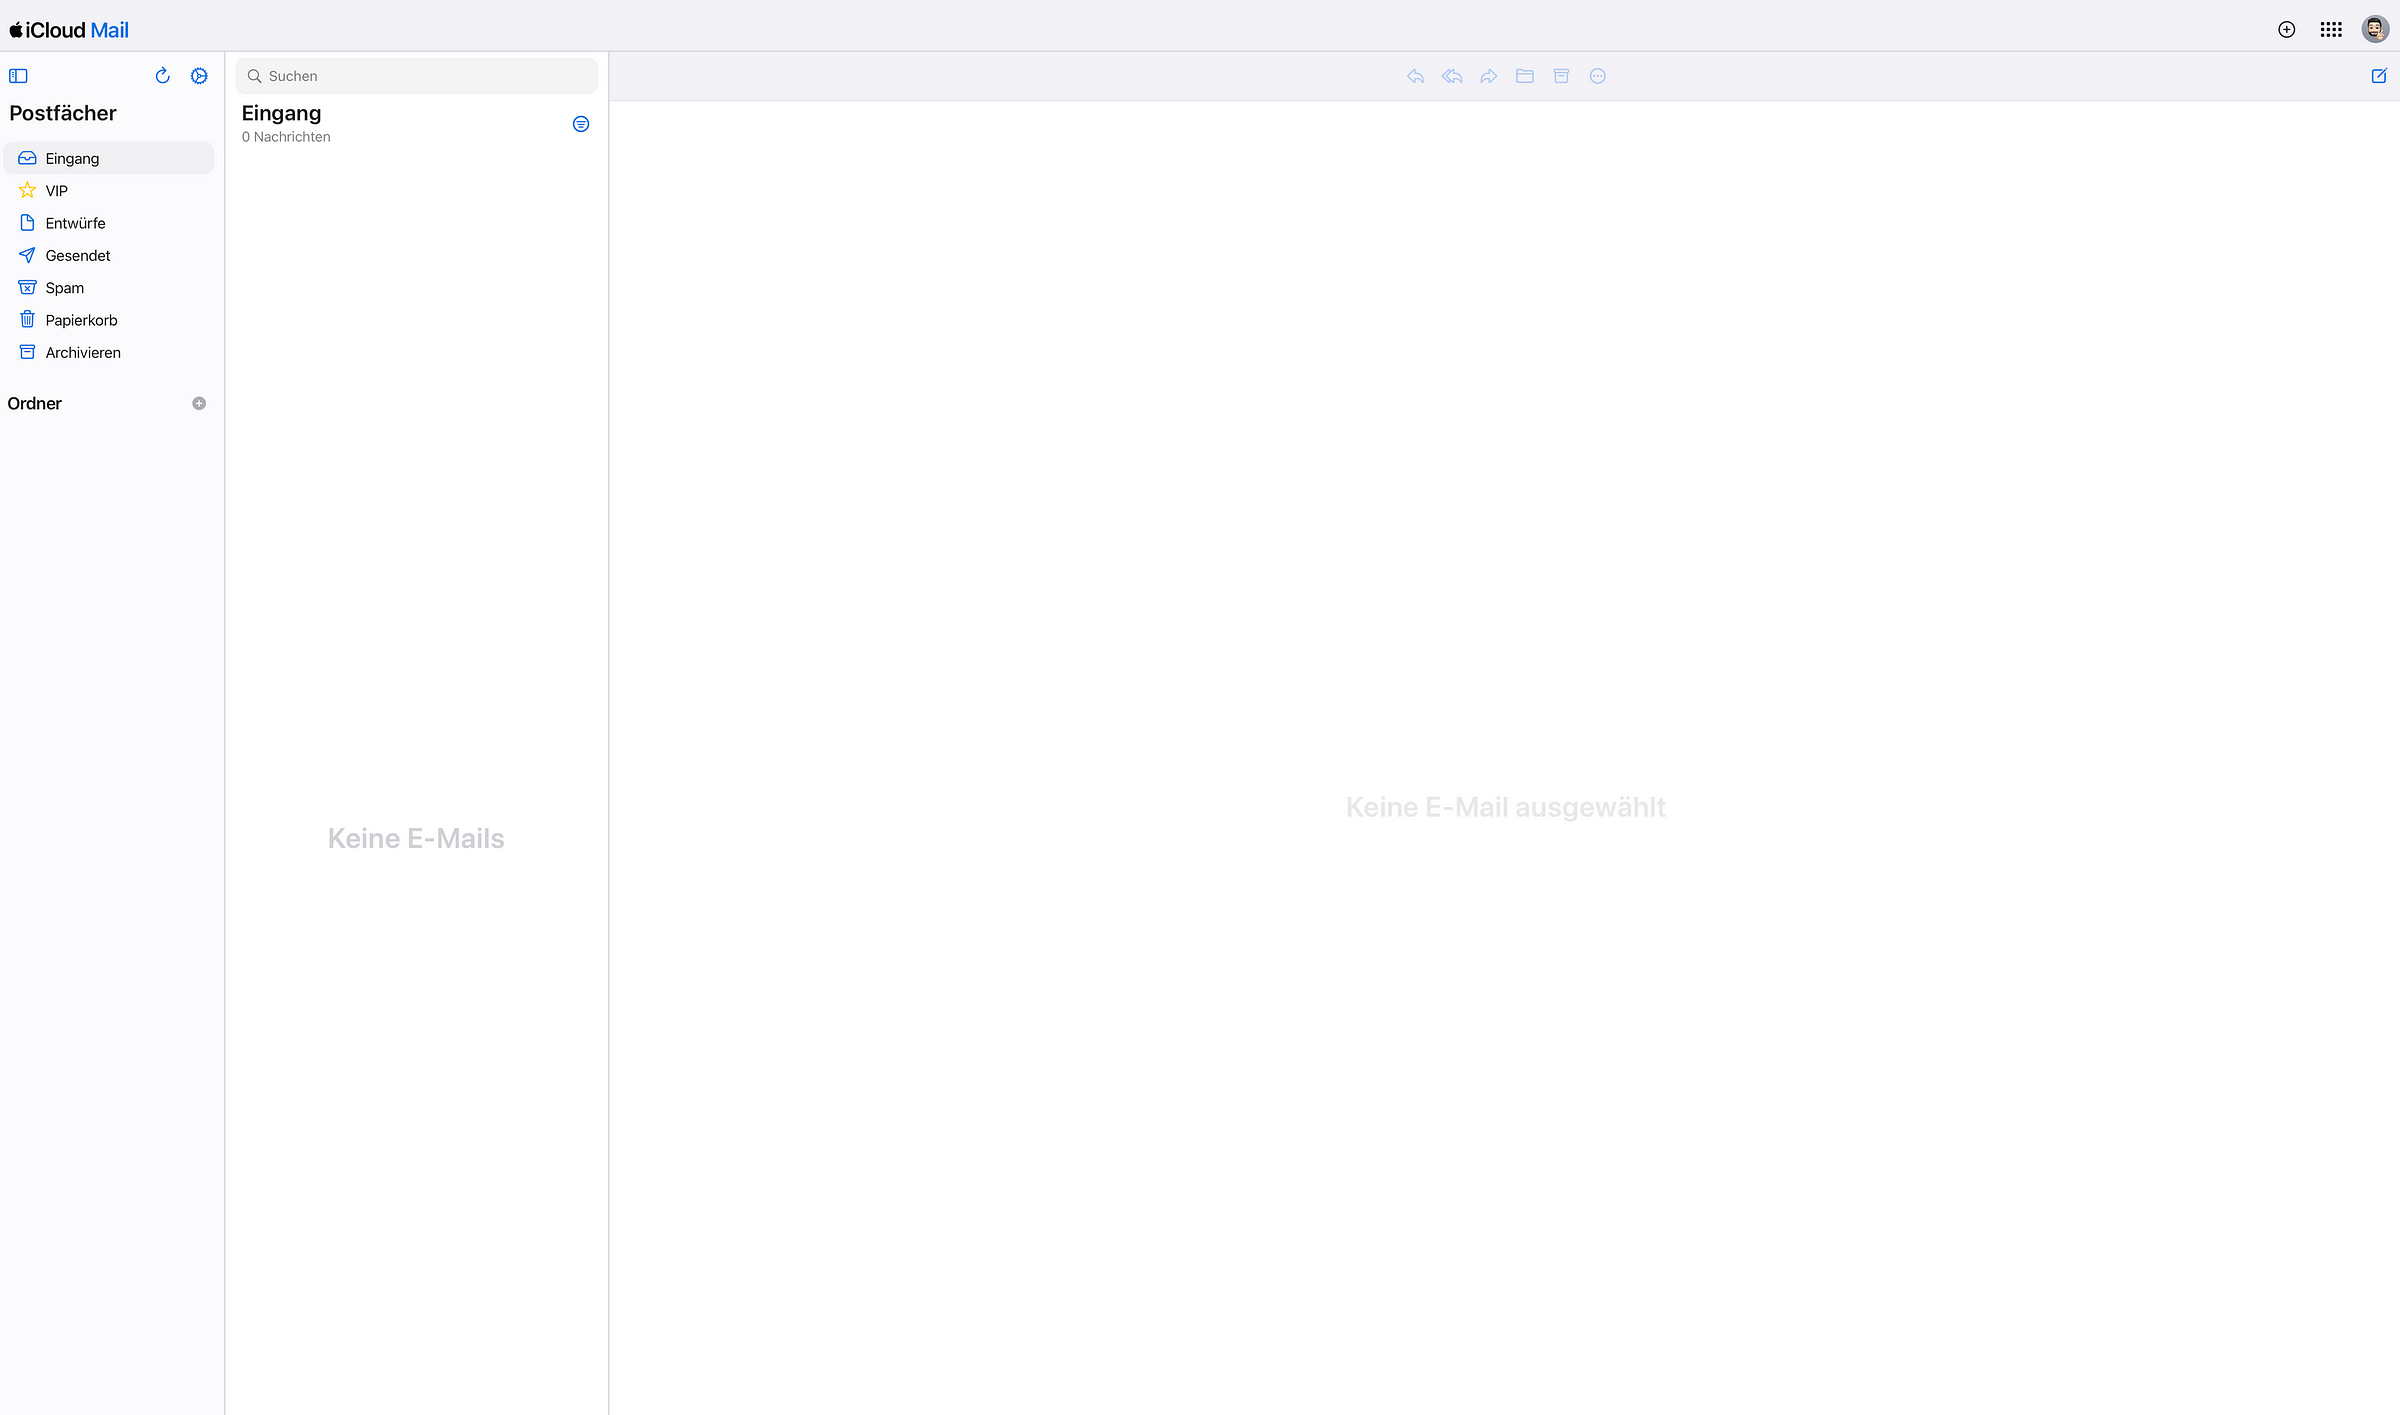Open the move-to-folder icon
Image resolution: width=2400 pixels, height=1415 pixels.
point(1525,76)
